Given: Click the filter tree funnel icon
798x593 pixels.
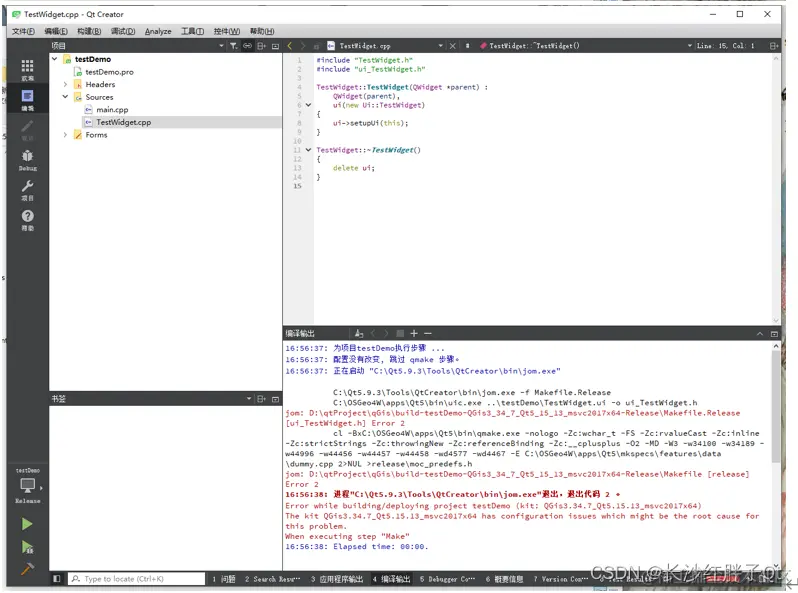Looking at the screenshot, I should 233,46.
